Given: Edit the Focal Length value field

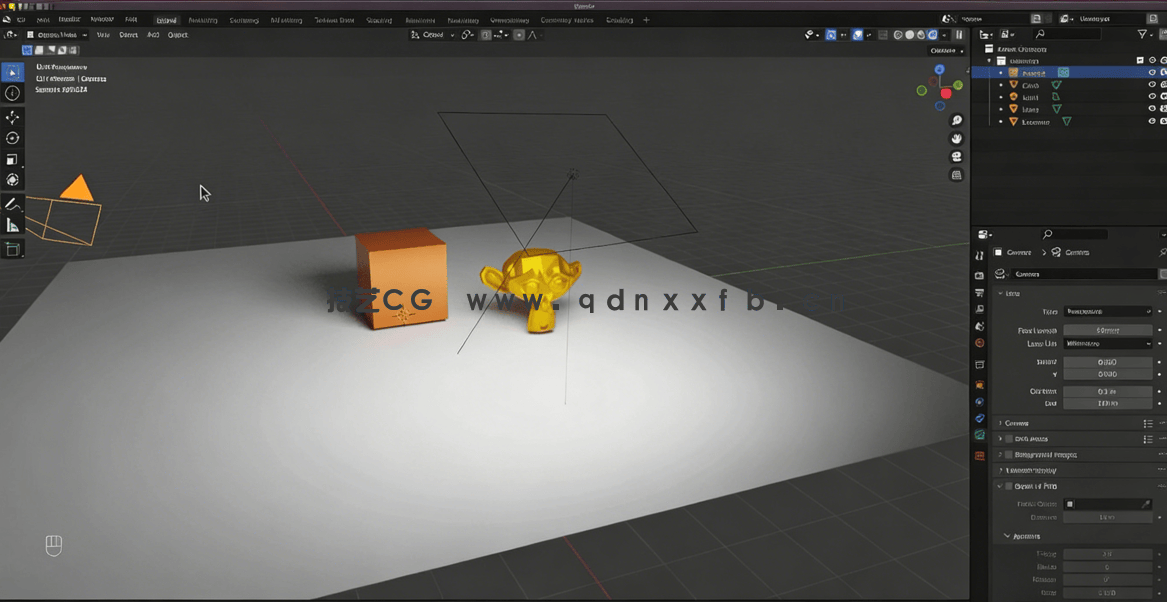Looking at the screenshot, I should [1108, 329].
